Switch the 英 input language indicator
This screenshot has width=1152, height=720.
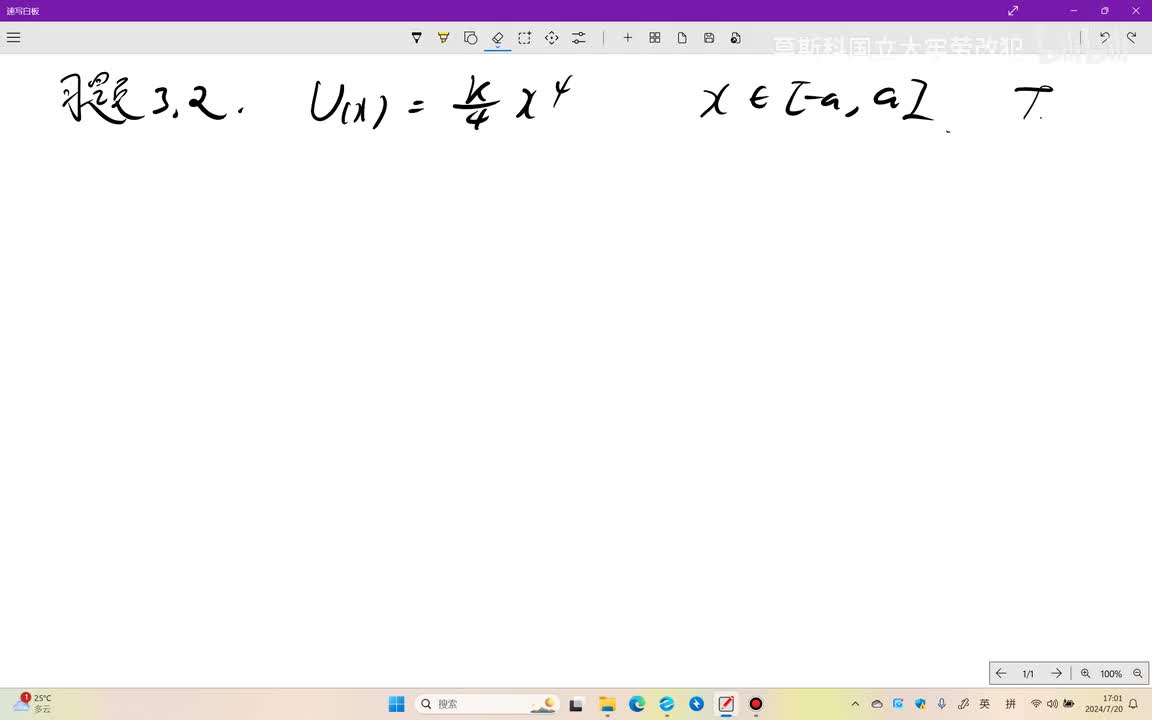click(x=984, y=704)
